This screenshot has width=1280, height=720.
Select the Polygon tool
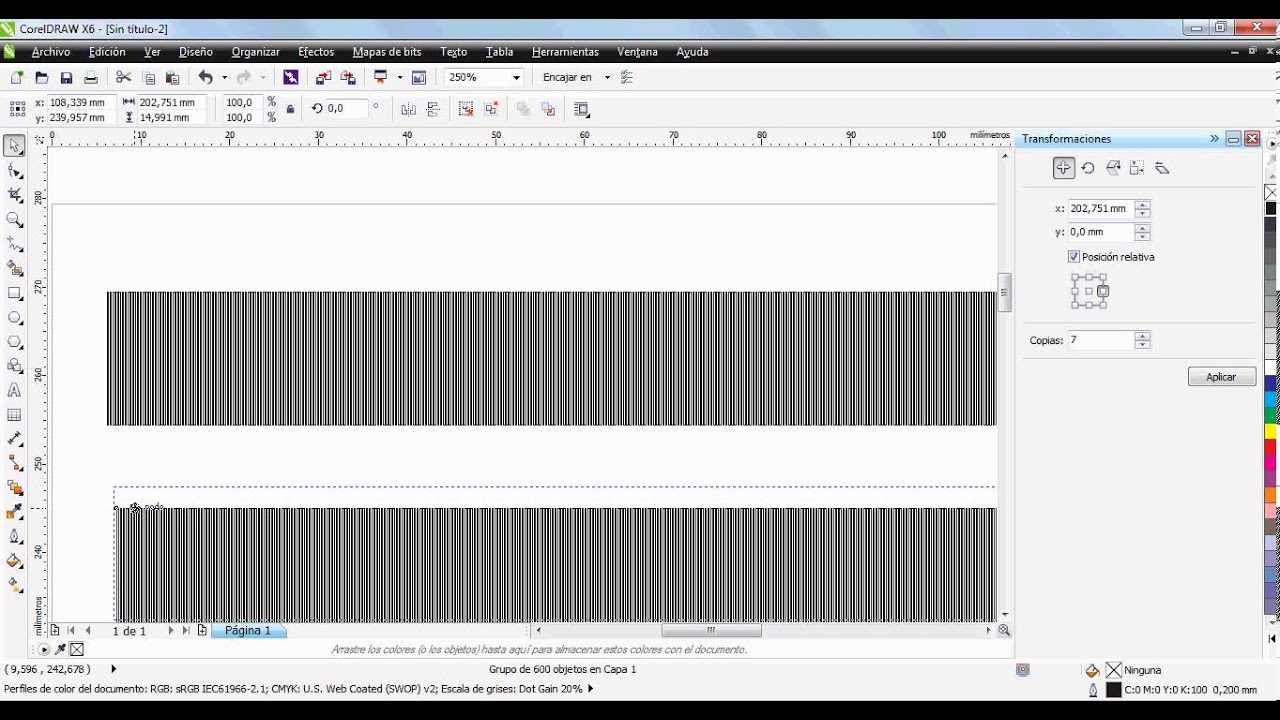[x=14, y=342]
